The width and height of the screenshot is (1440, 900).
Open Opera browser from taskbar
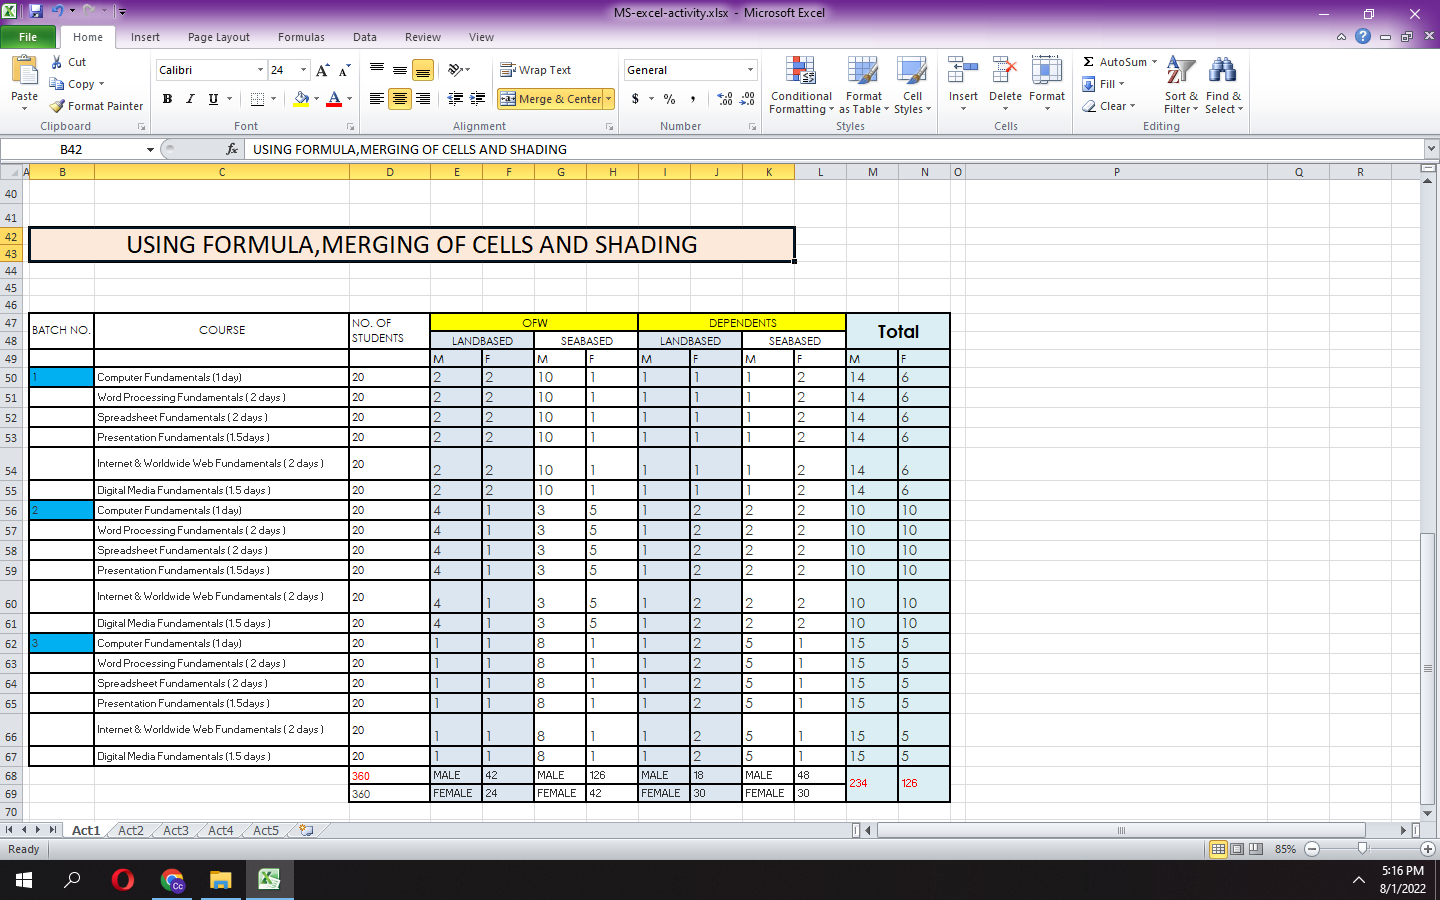coord(123,880)
